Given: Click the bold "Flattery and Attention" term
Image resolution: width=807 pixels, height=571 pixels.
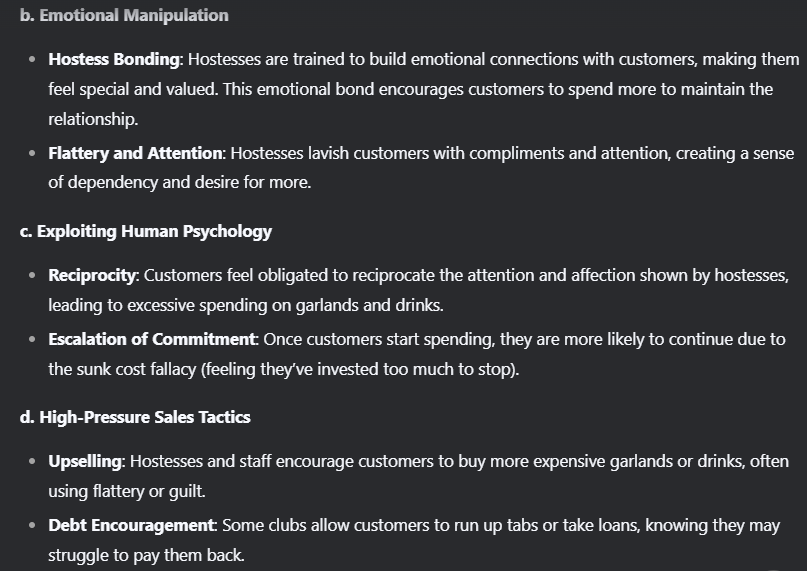Looking at the screenshot, I should (136, 153).
